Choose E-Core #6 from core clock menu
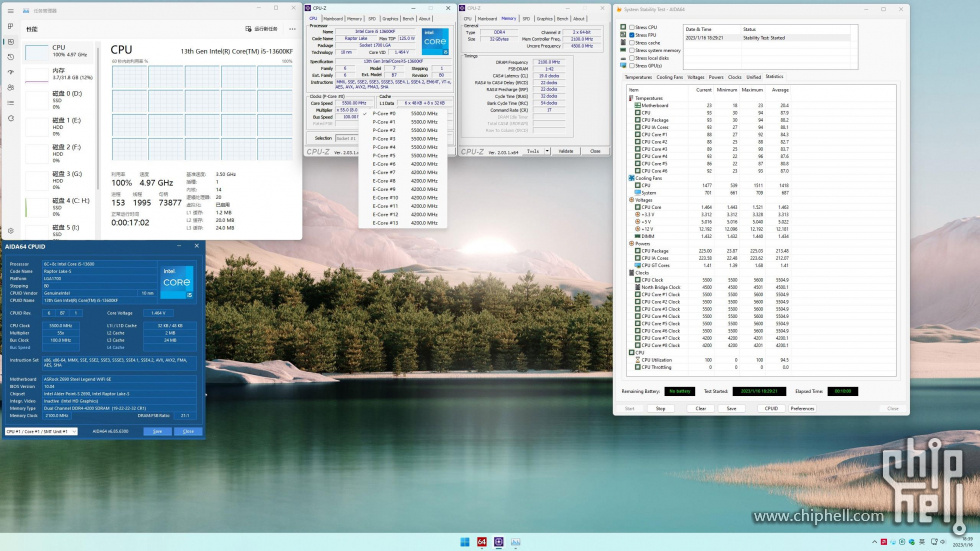980x551 pixels. pos(403,164)
